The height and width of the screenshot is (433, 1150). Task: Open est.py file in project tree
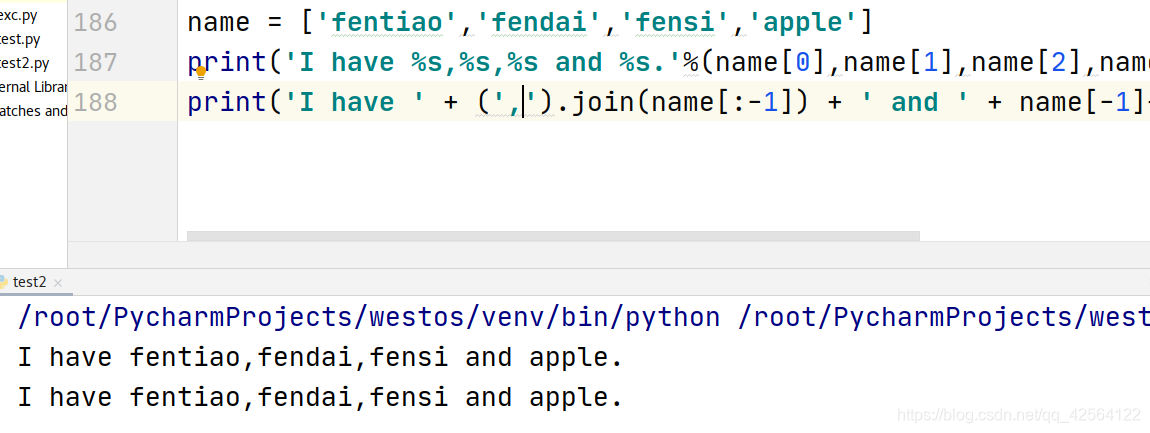[x=21, y=40]
